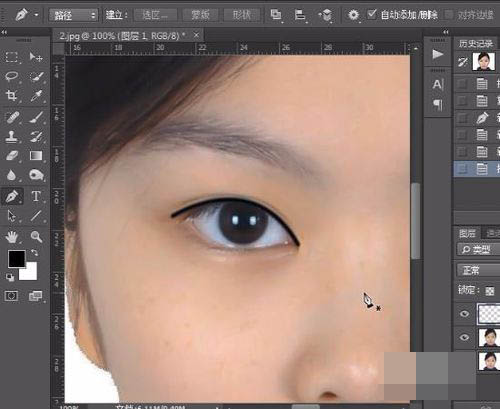Select the Sponge tool
Screen dimensions: 500x409
pyautogui.click(x=36, y=175)
